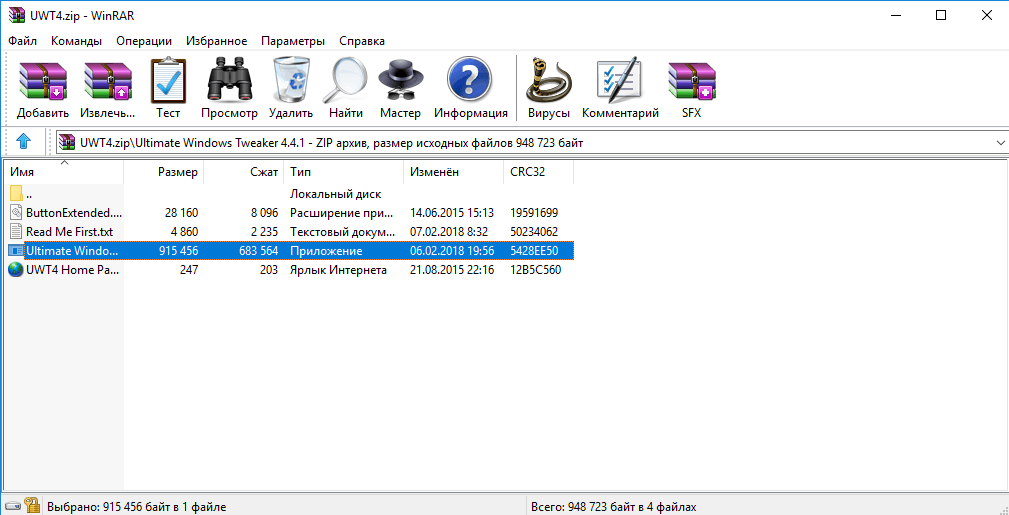Click the Ultimate Windows application icon

(x=16, y=250)
